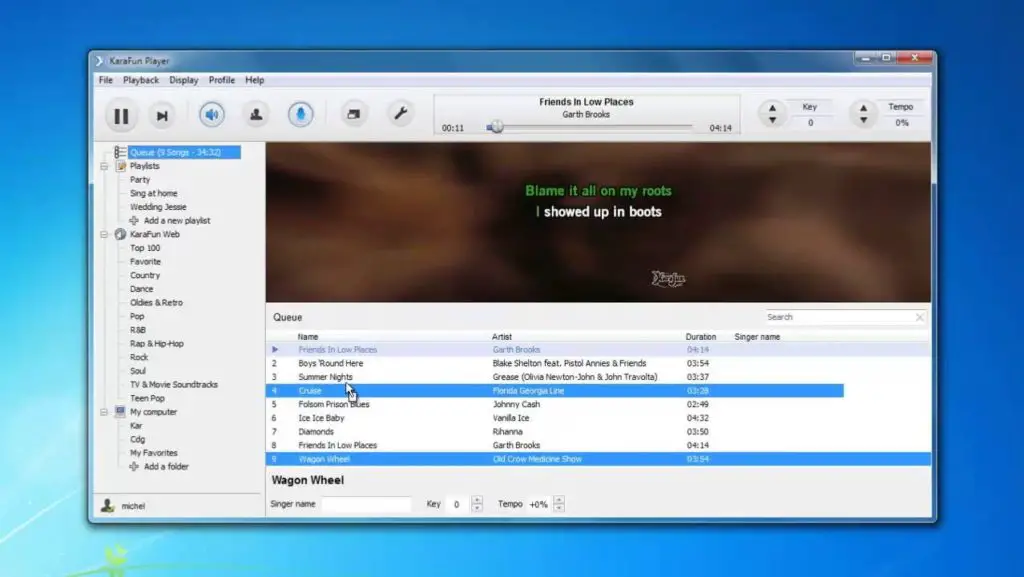Image resolution: width=1024 pixels, height=577 pixels.
Task: Browse the Oldies & Retro category
Action: (x=156, y=303)
